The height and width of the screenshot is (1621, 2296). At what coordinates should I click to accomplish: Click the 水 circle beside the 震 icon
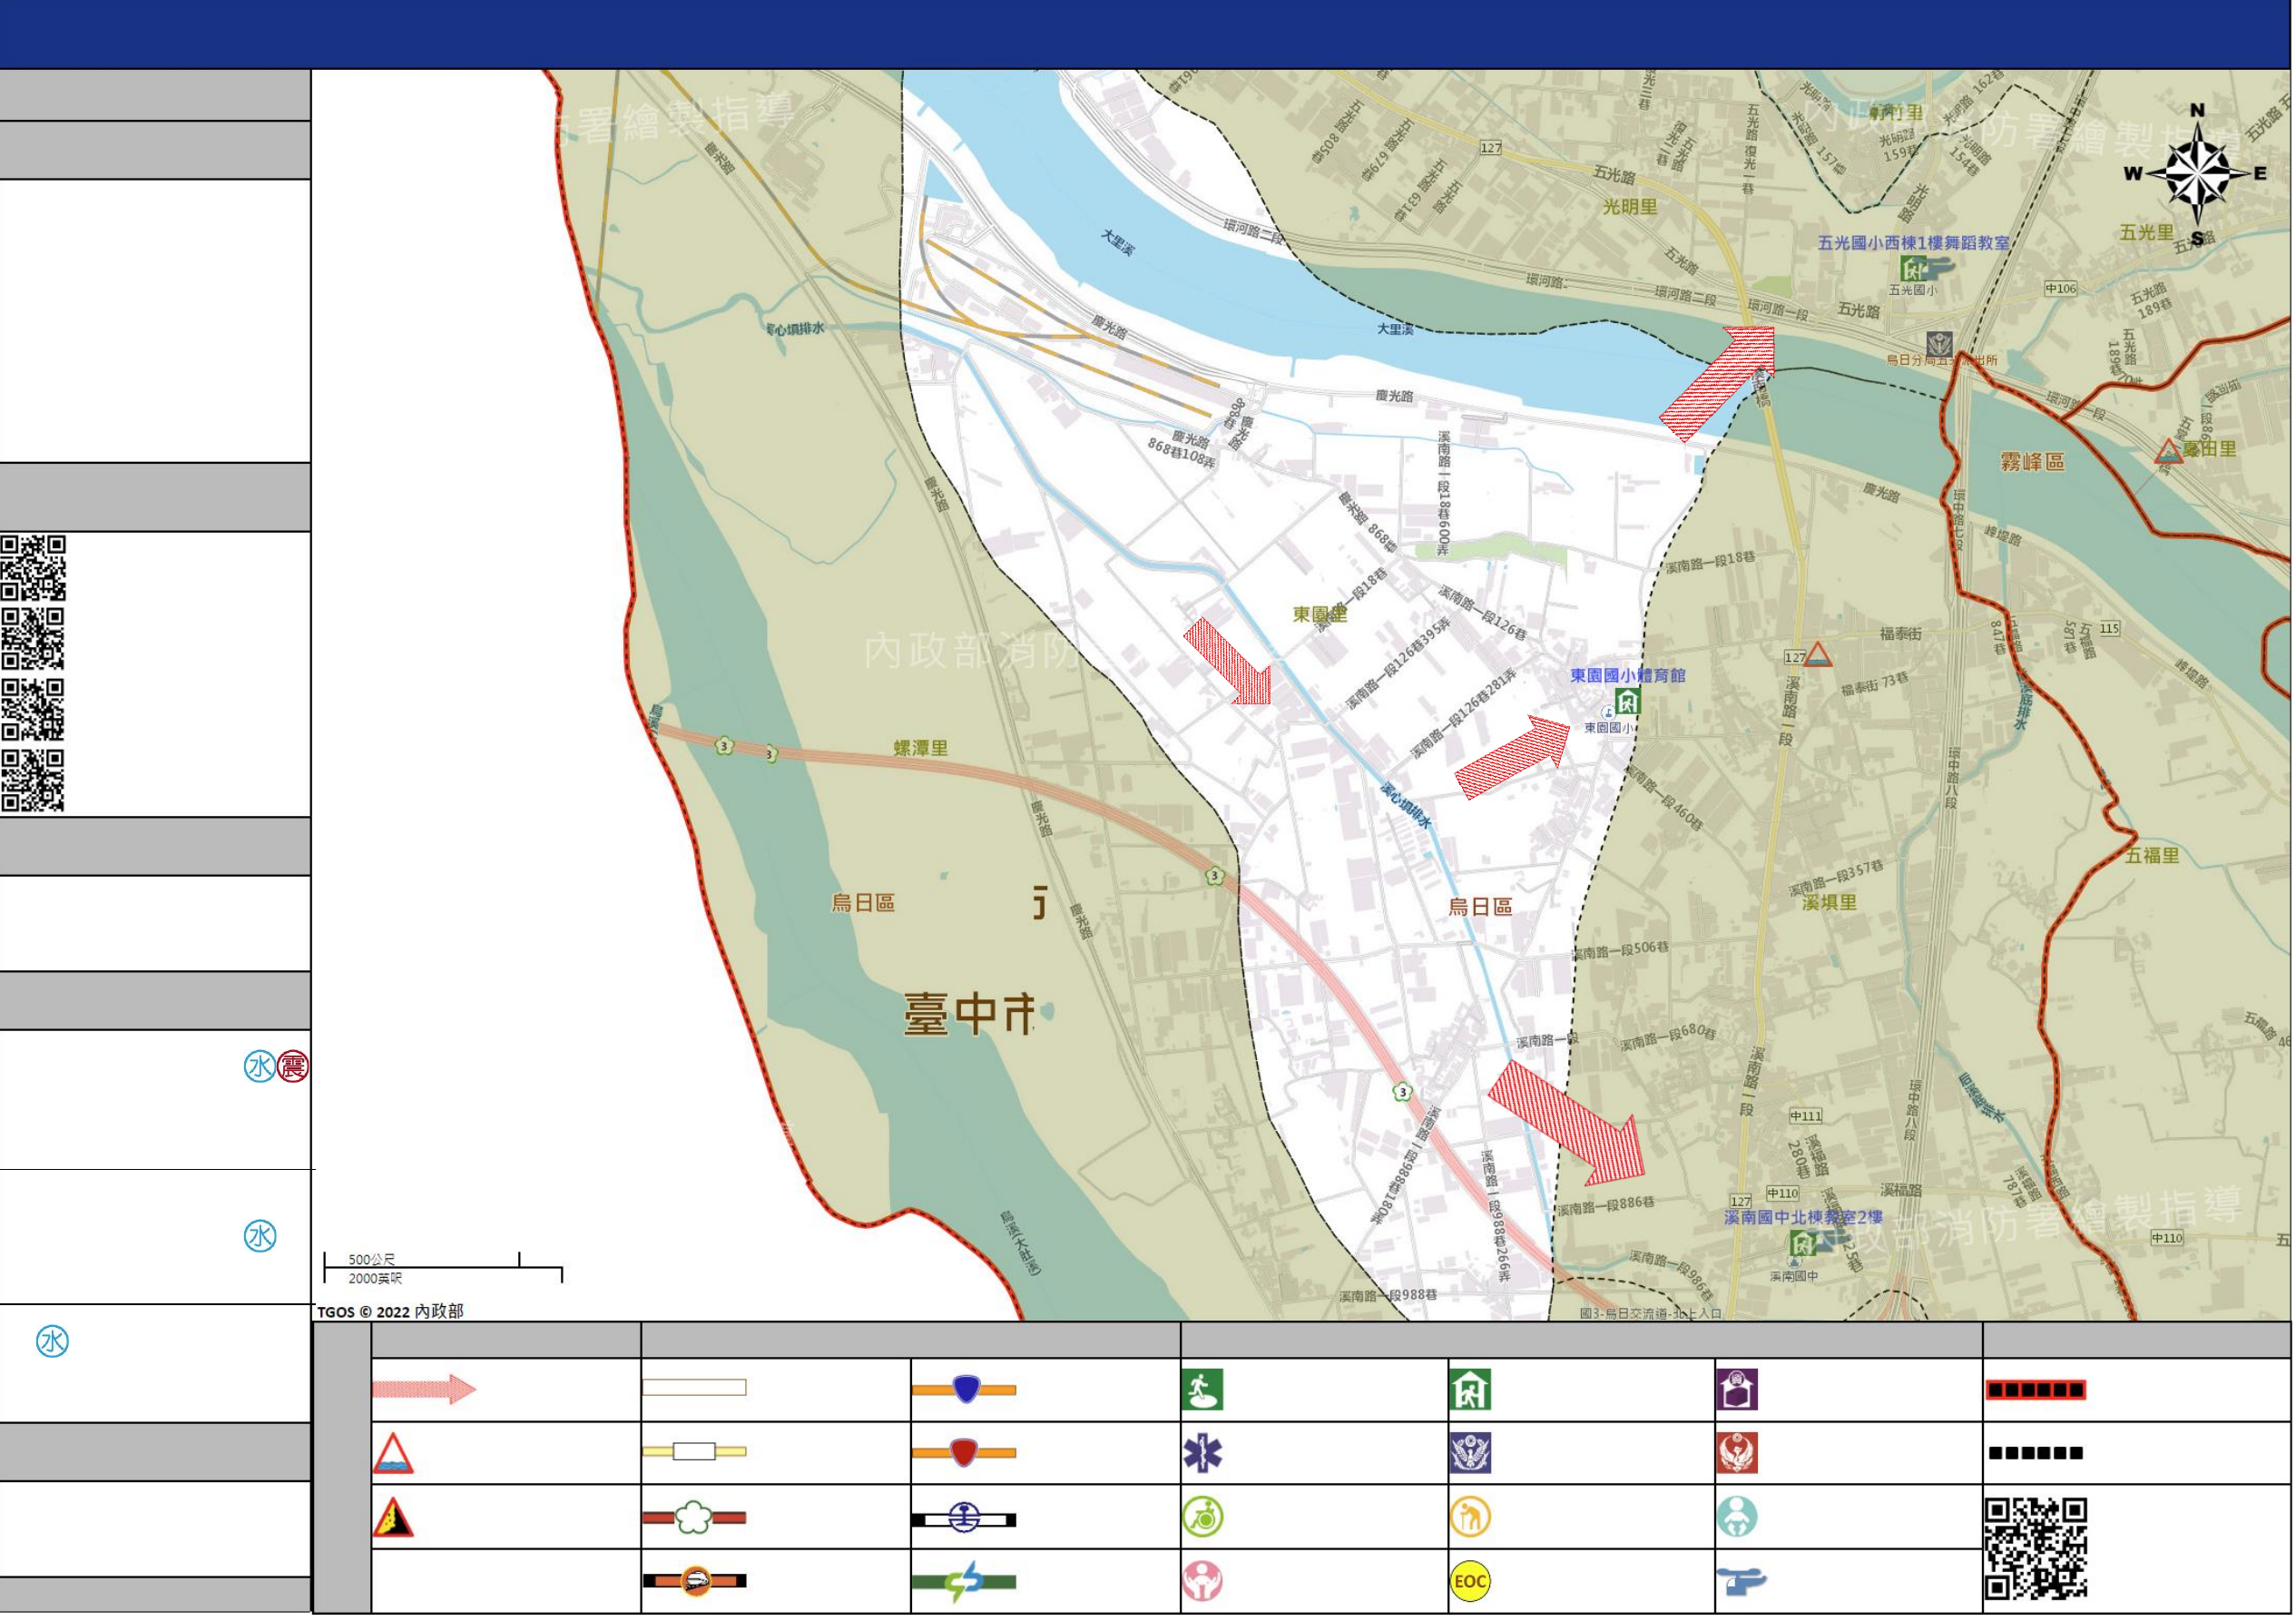coord(260,1067)
